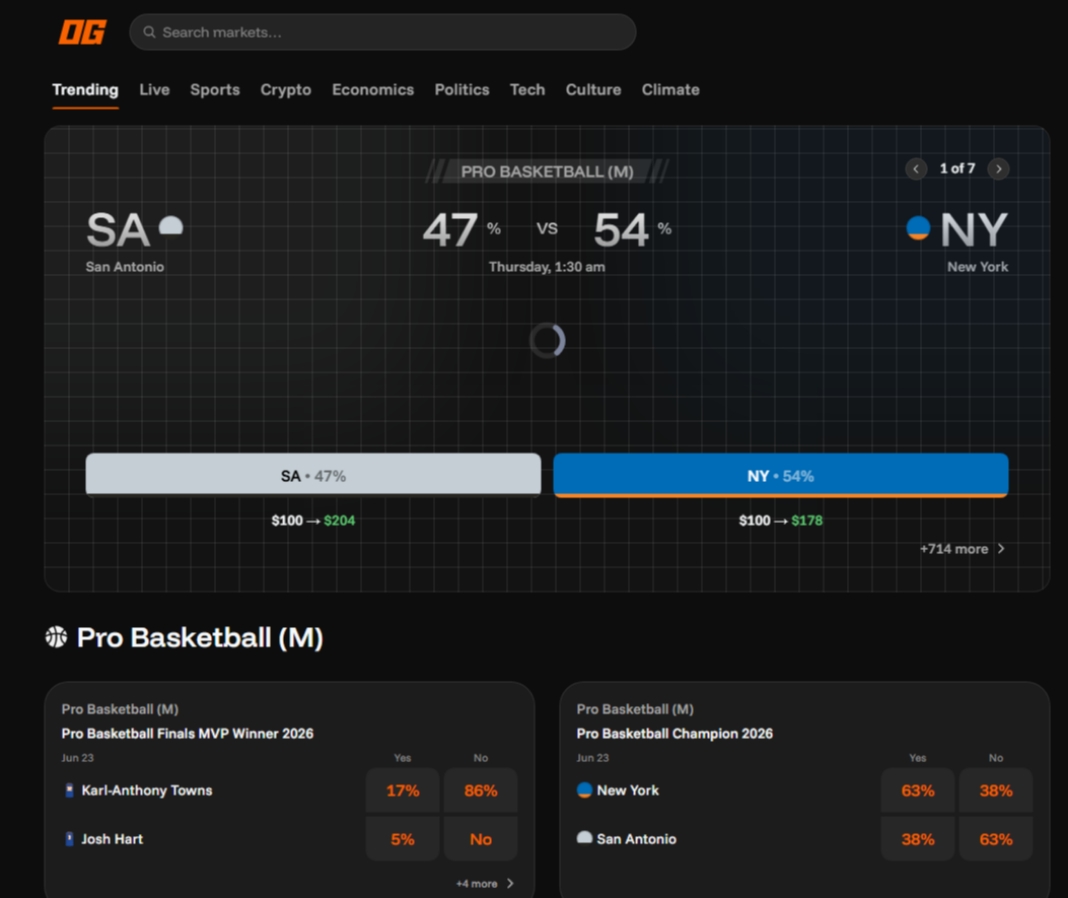Click the New York logo in Champion card

click(584, 790)
